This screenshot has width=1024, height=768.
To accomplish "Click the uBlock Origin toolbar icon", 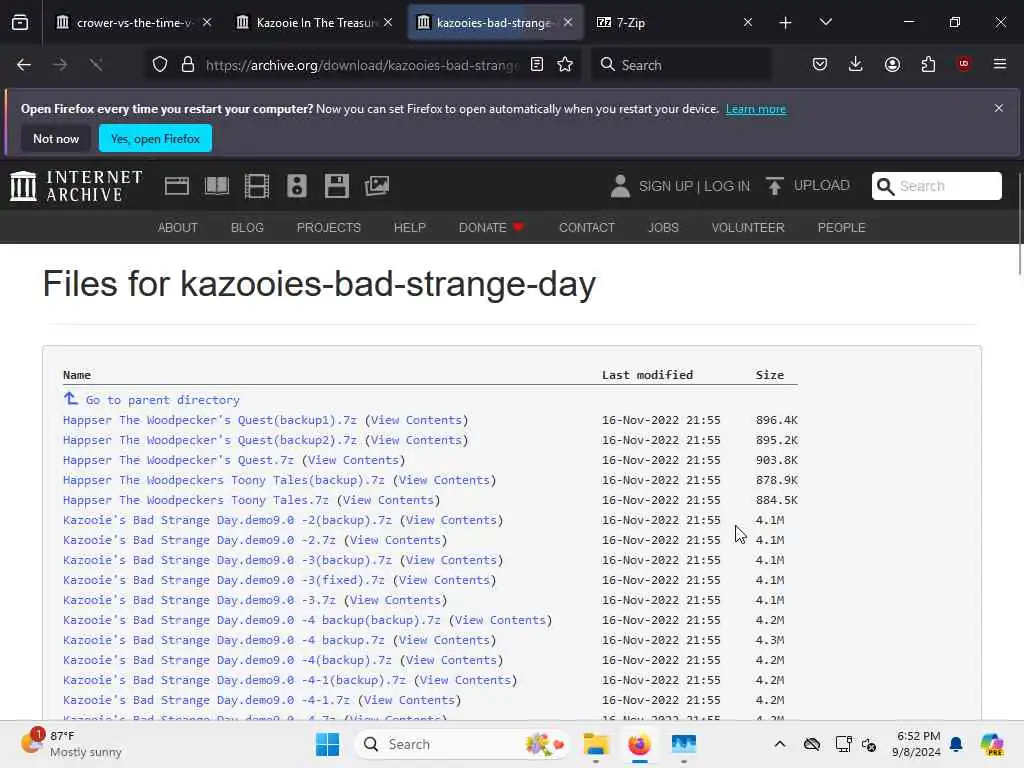I will tap(964, 64).
